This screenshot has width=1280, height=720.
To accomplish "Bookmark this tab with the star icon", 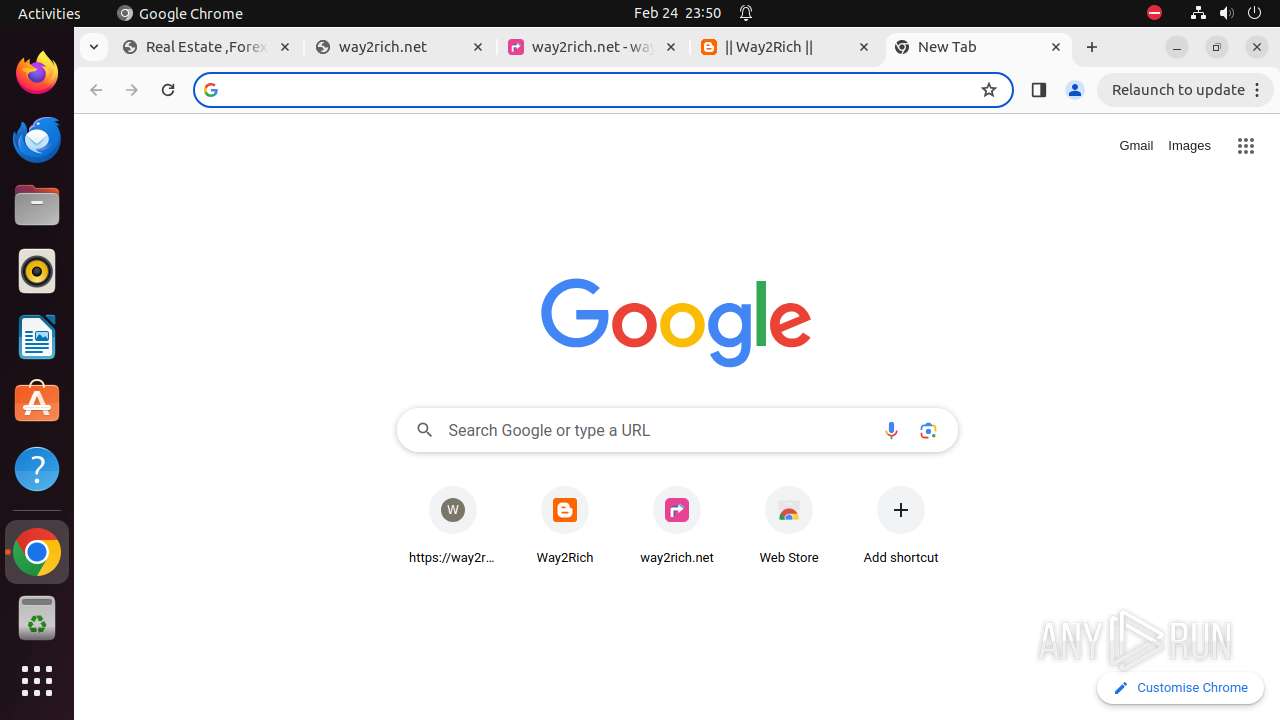I will point(989,90).
